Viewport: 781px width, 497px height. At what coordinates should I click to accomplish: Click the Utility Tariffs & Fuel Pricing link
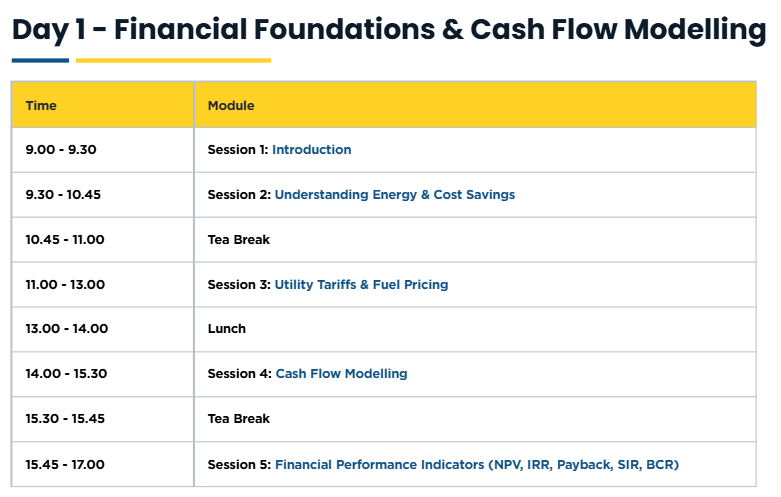coord(361,285)
